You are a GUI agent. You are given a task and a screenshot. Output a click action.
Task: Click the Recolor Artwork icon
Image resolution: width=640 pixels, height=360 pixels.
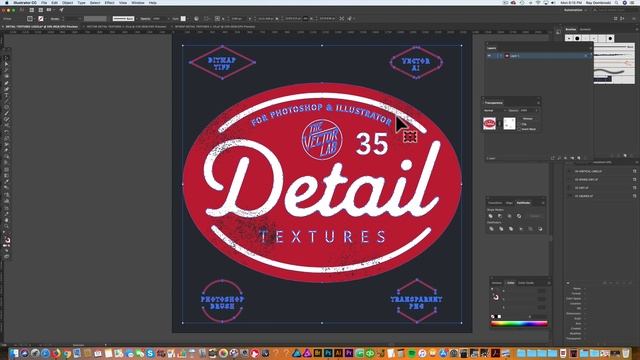(x=196, y=18)
